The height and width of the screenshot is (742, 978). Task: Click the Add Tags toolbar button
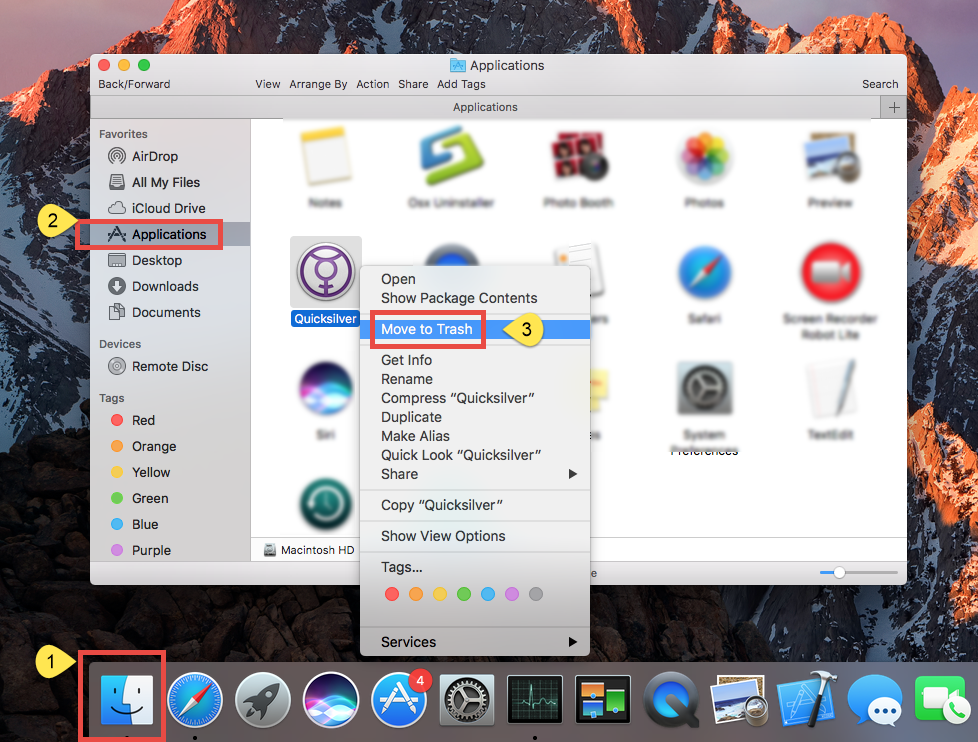tap(461, 84)
